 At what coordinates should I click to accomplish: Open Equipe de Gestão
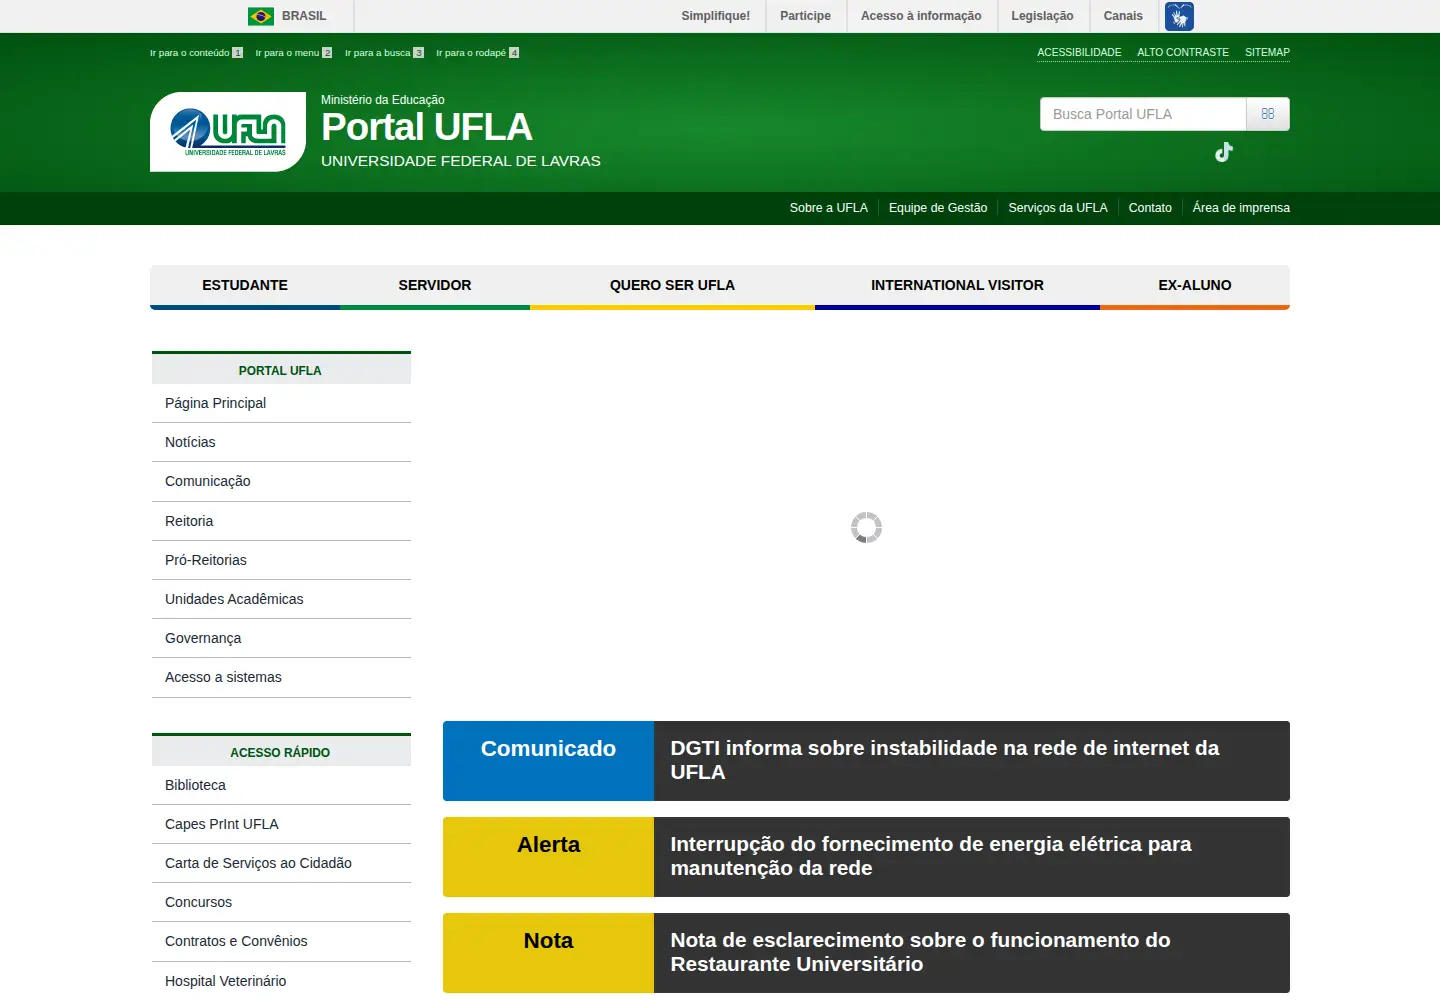point(938,208)
